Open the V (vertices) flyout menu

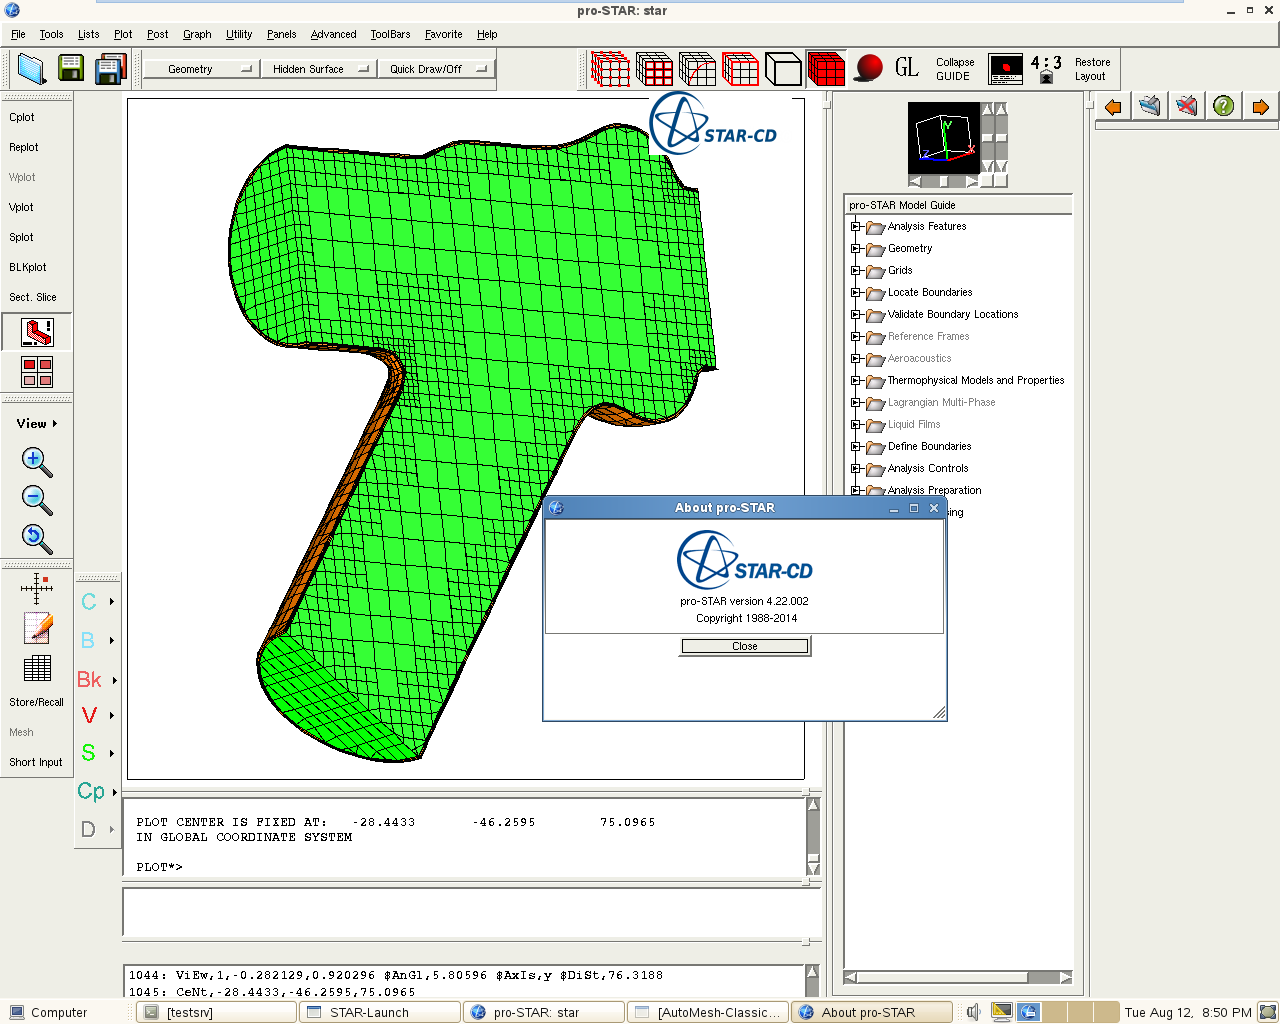pyautogui.click(x=97, y=716)
